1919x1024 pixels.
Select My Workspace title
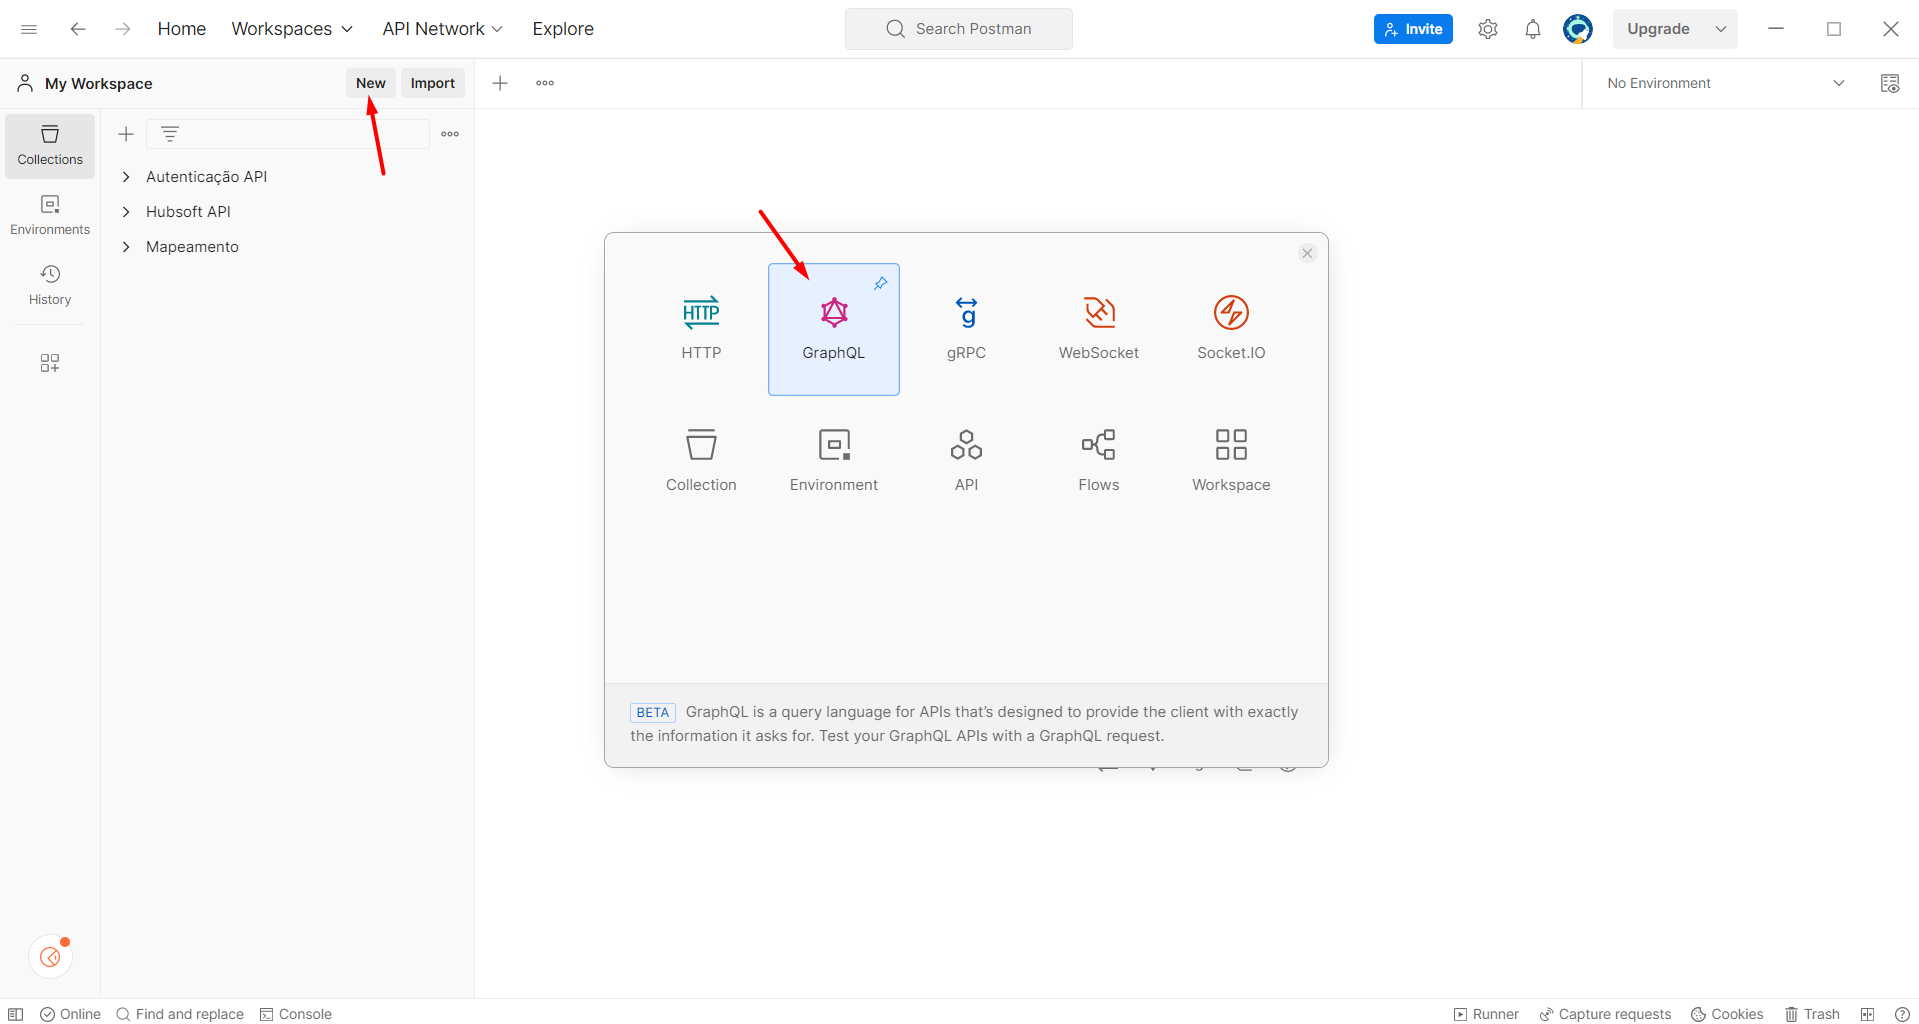[98, 83]
